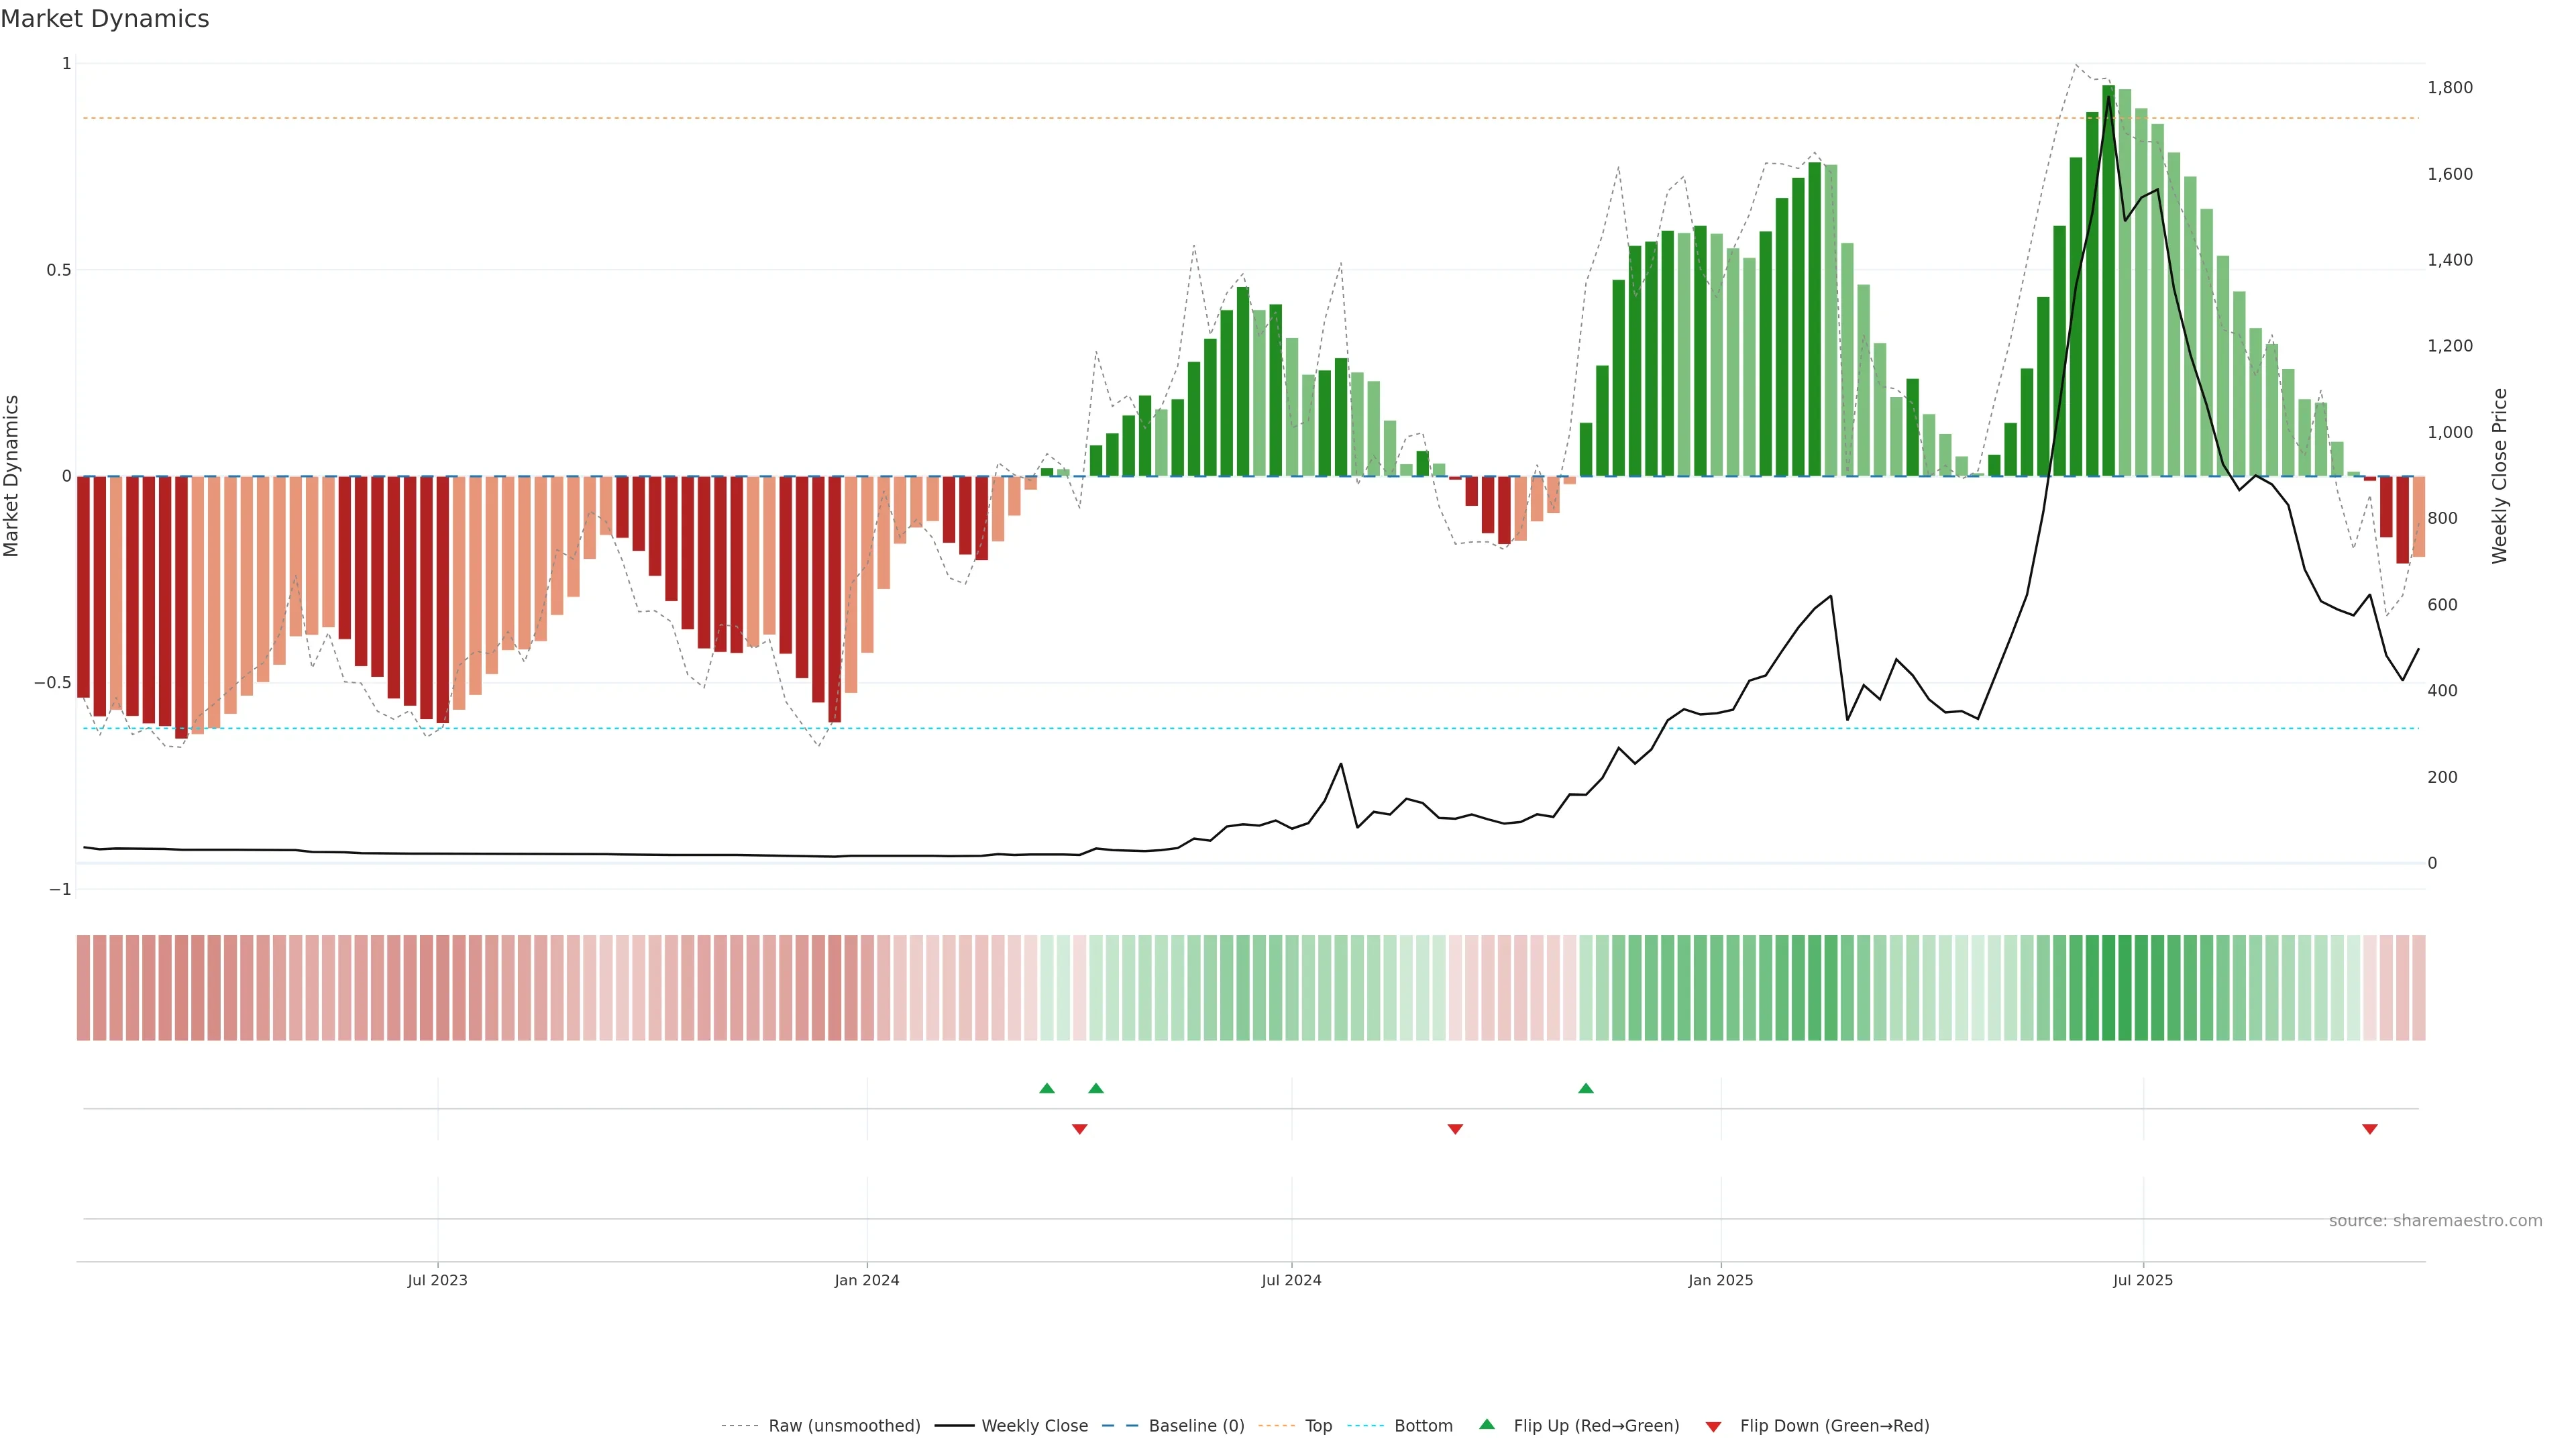Viewport: 2576px width, 1449px height.
Task: Click the leftmost green Flip Up triangle marker
Action: point(1046,1088)
